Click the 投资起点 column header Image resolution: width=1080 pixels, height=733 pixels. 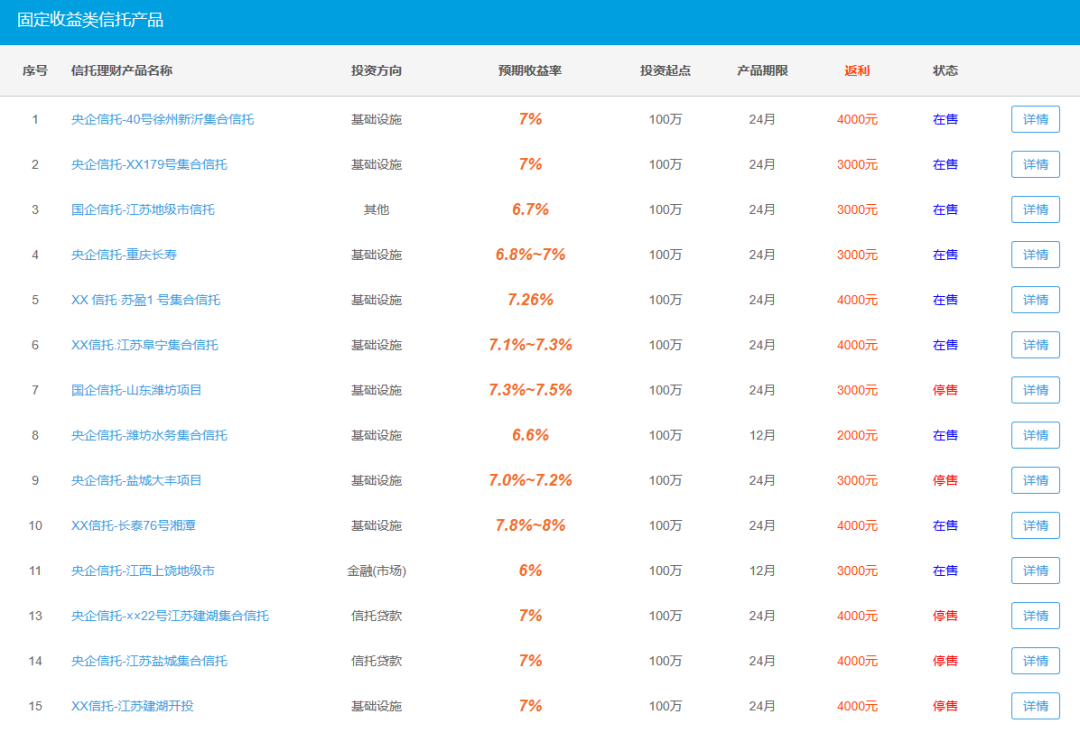[665, 70]
